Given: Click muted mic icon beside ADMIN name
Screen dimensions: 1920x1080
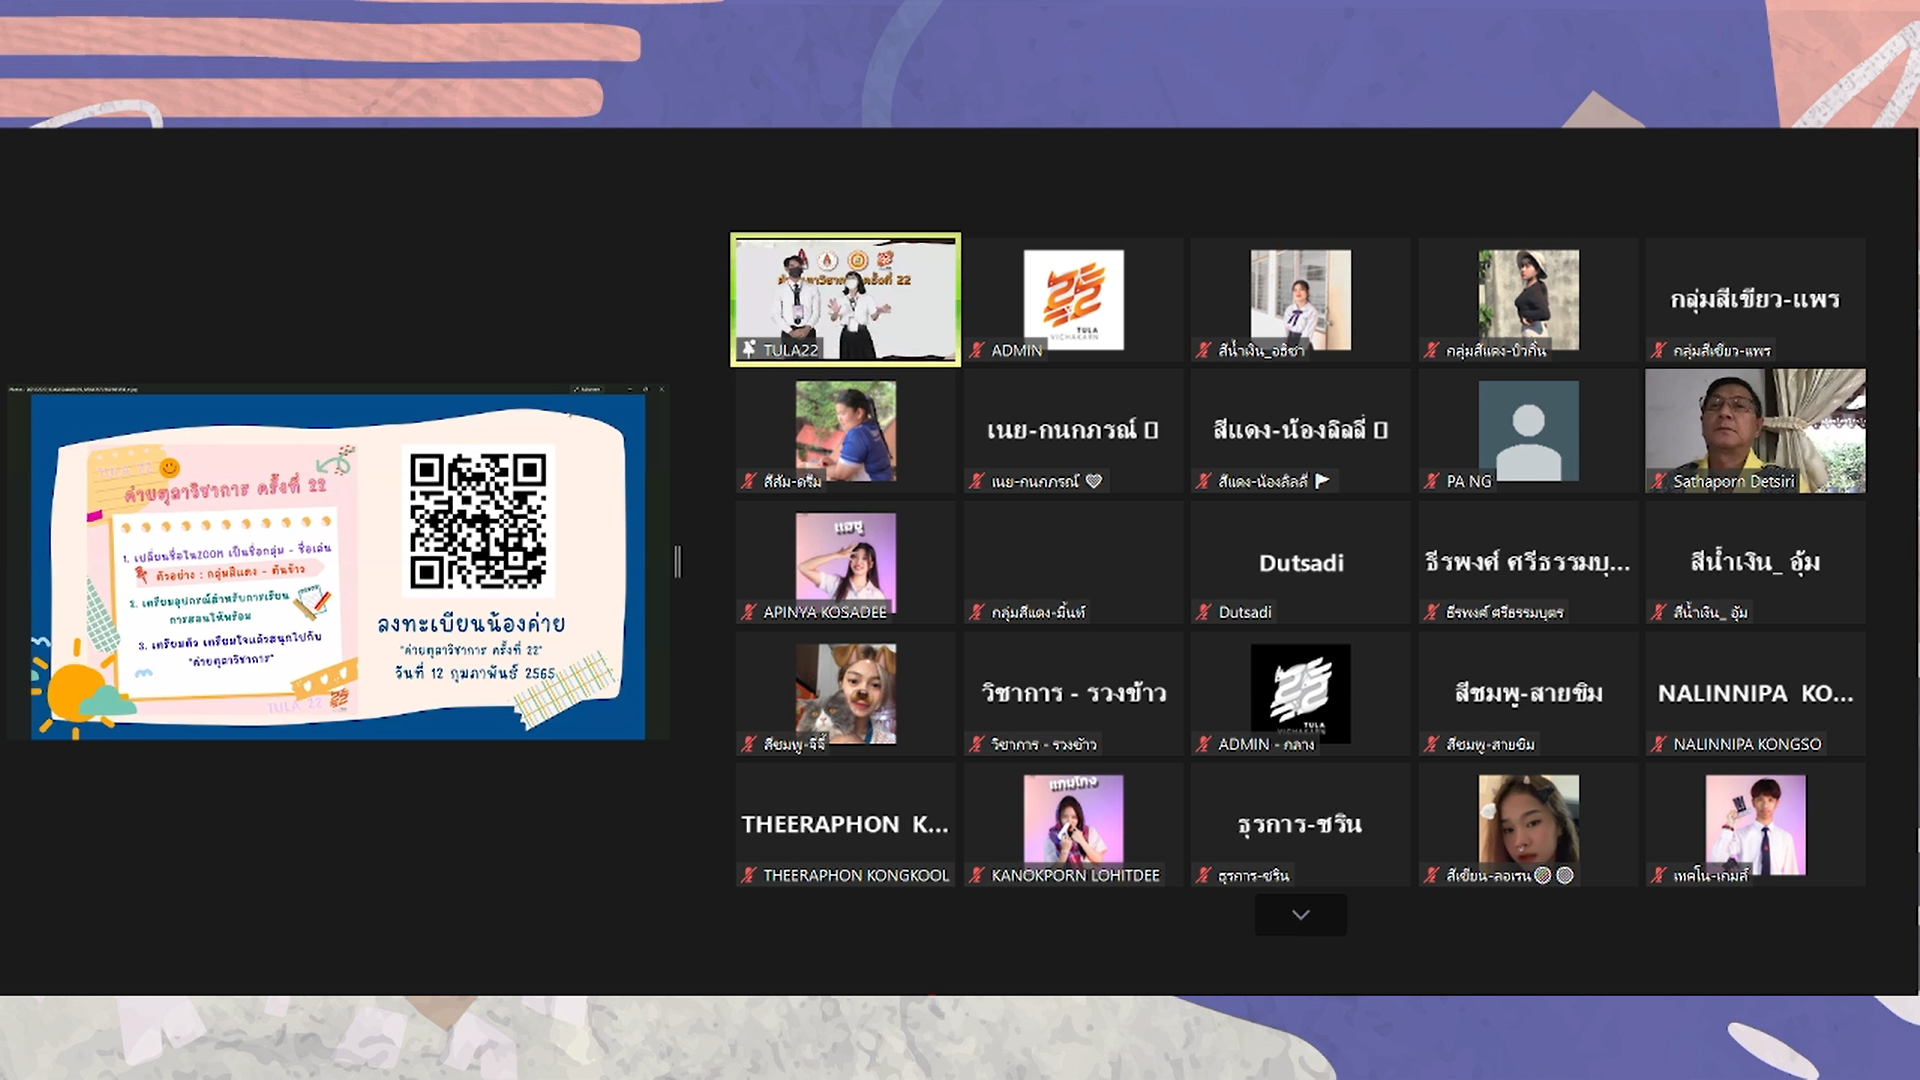Looking at the screenshot, I should tap(977, 350).
